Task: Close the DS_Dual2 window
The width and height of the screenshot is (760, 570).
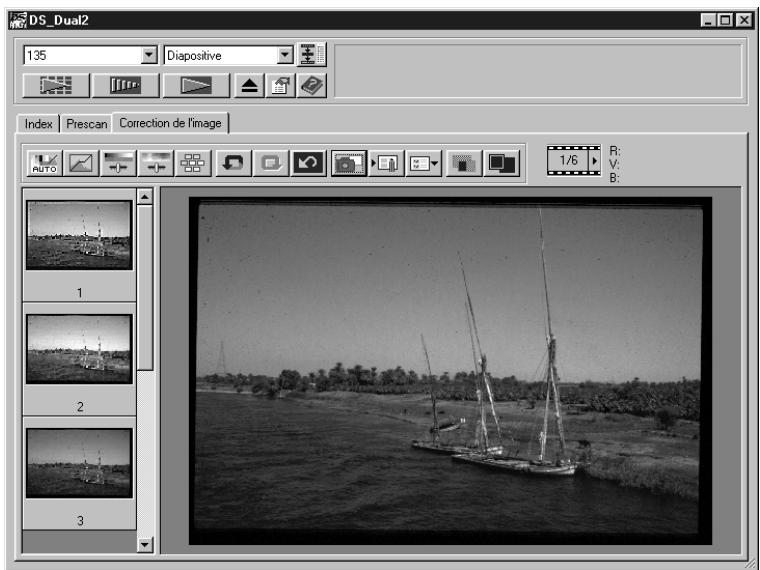Action: [744, 20]
